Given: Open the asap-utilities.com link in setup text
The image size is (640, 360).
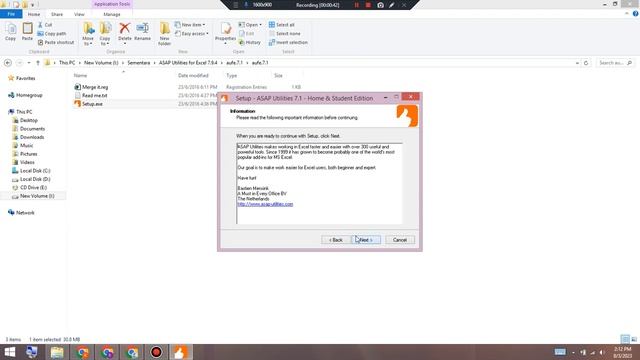Looking at the screenshot, I should [265, 204].
